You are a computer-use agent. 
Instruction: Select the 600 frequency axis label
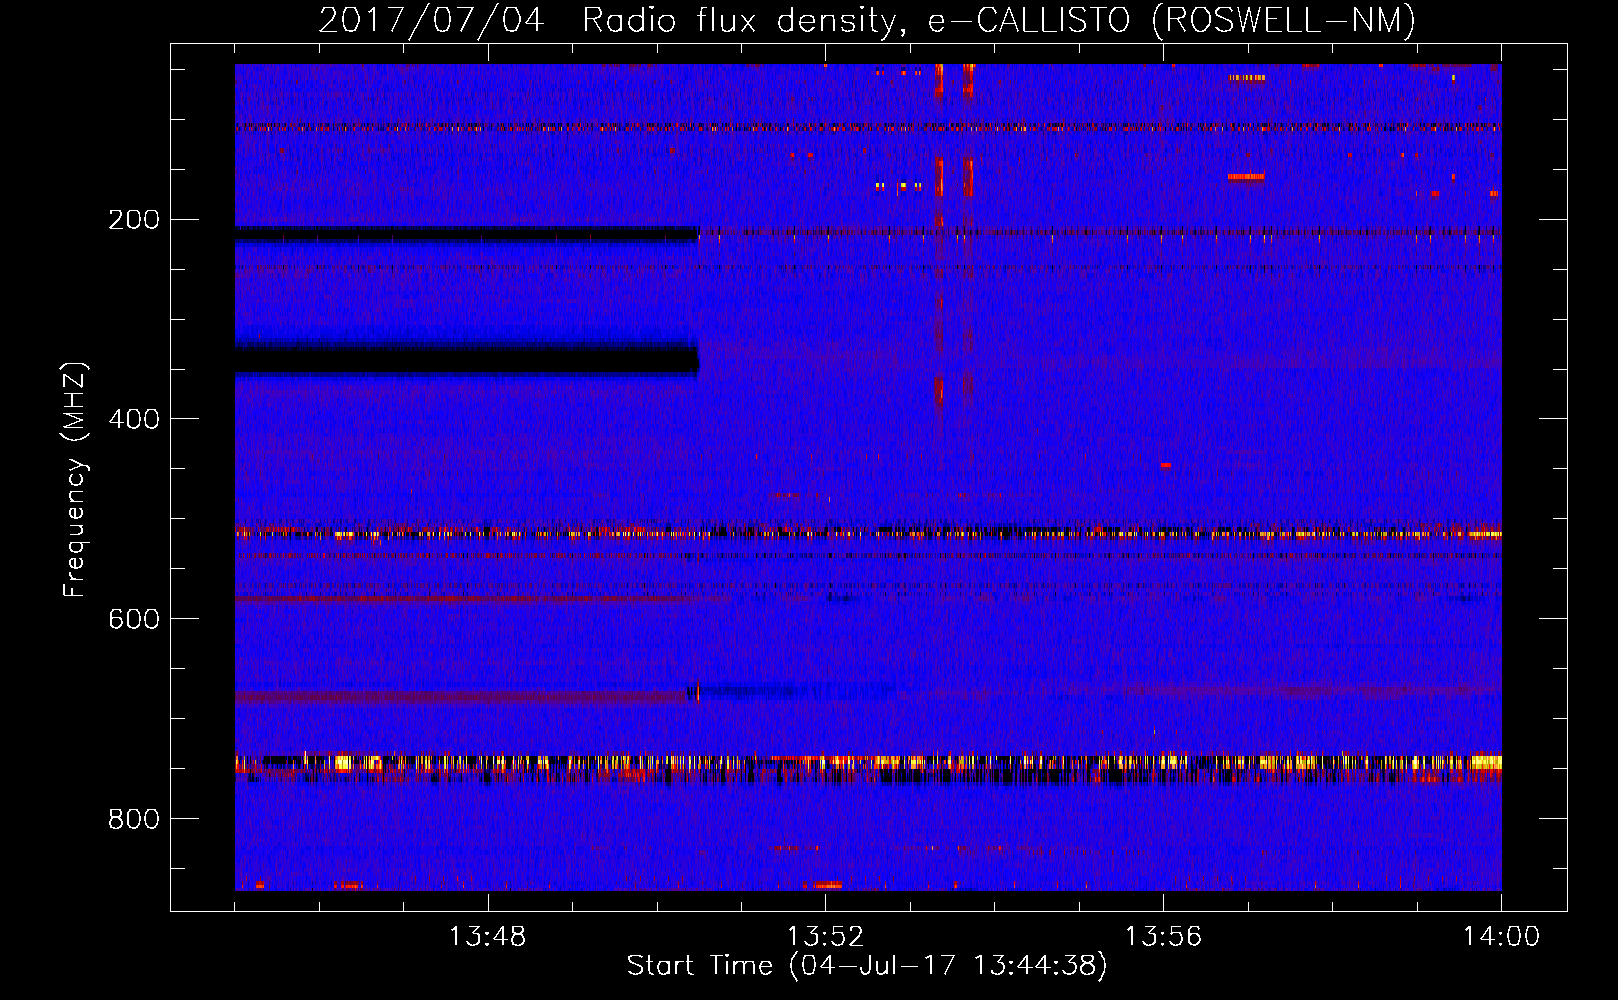(133, 620)
